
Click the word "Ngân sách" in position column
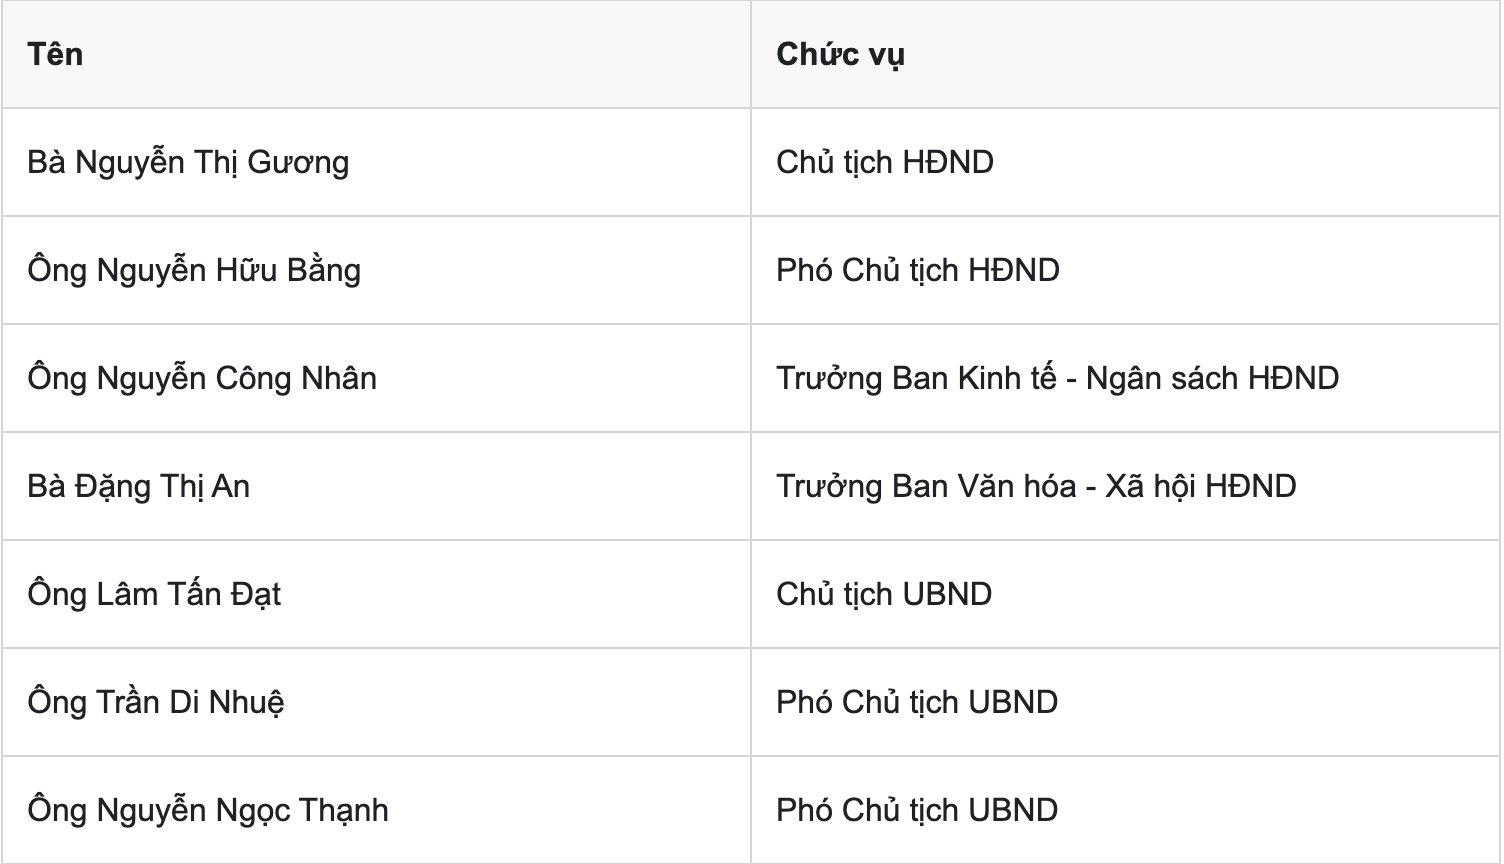coord(1148,379)
